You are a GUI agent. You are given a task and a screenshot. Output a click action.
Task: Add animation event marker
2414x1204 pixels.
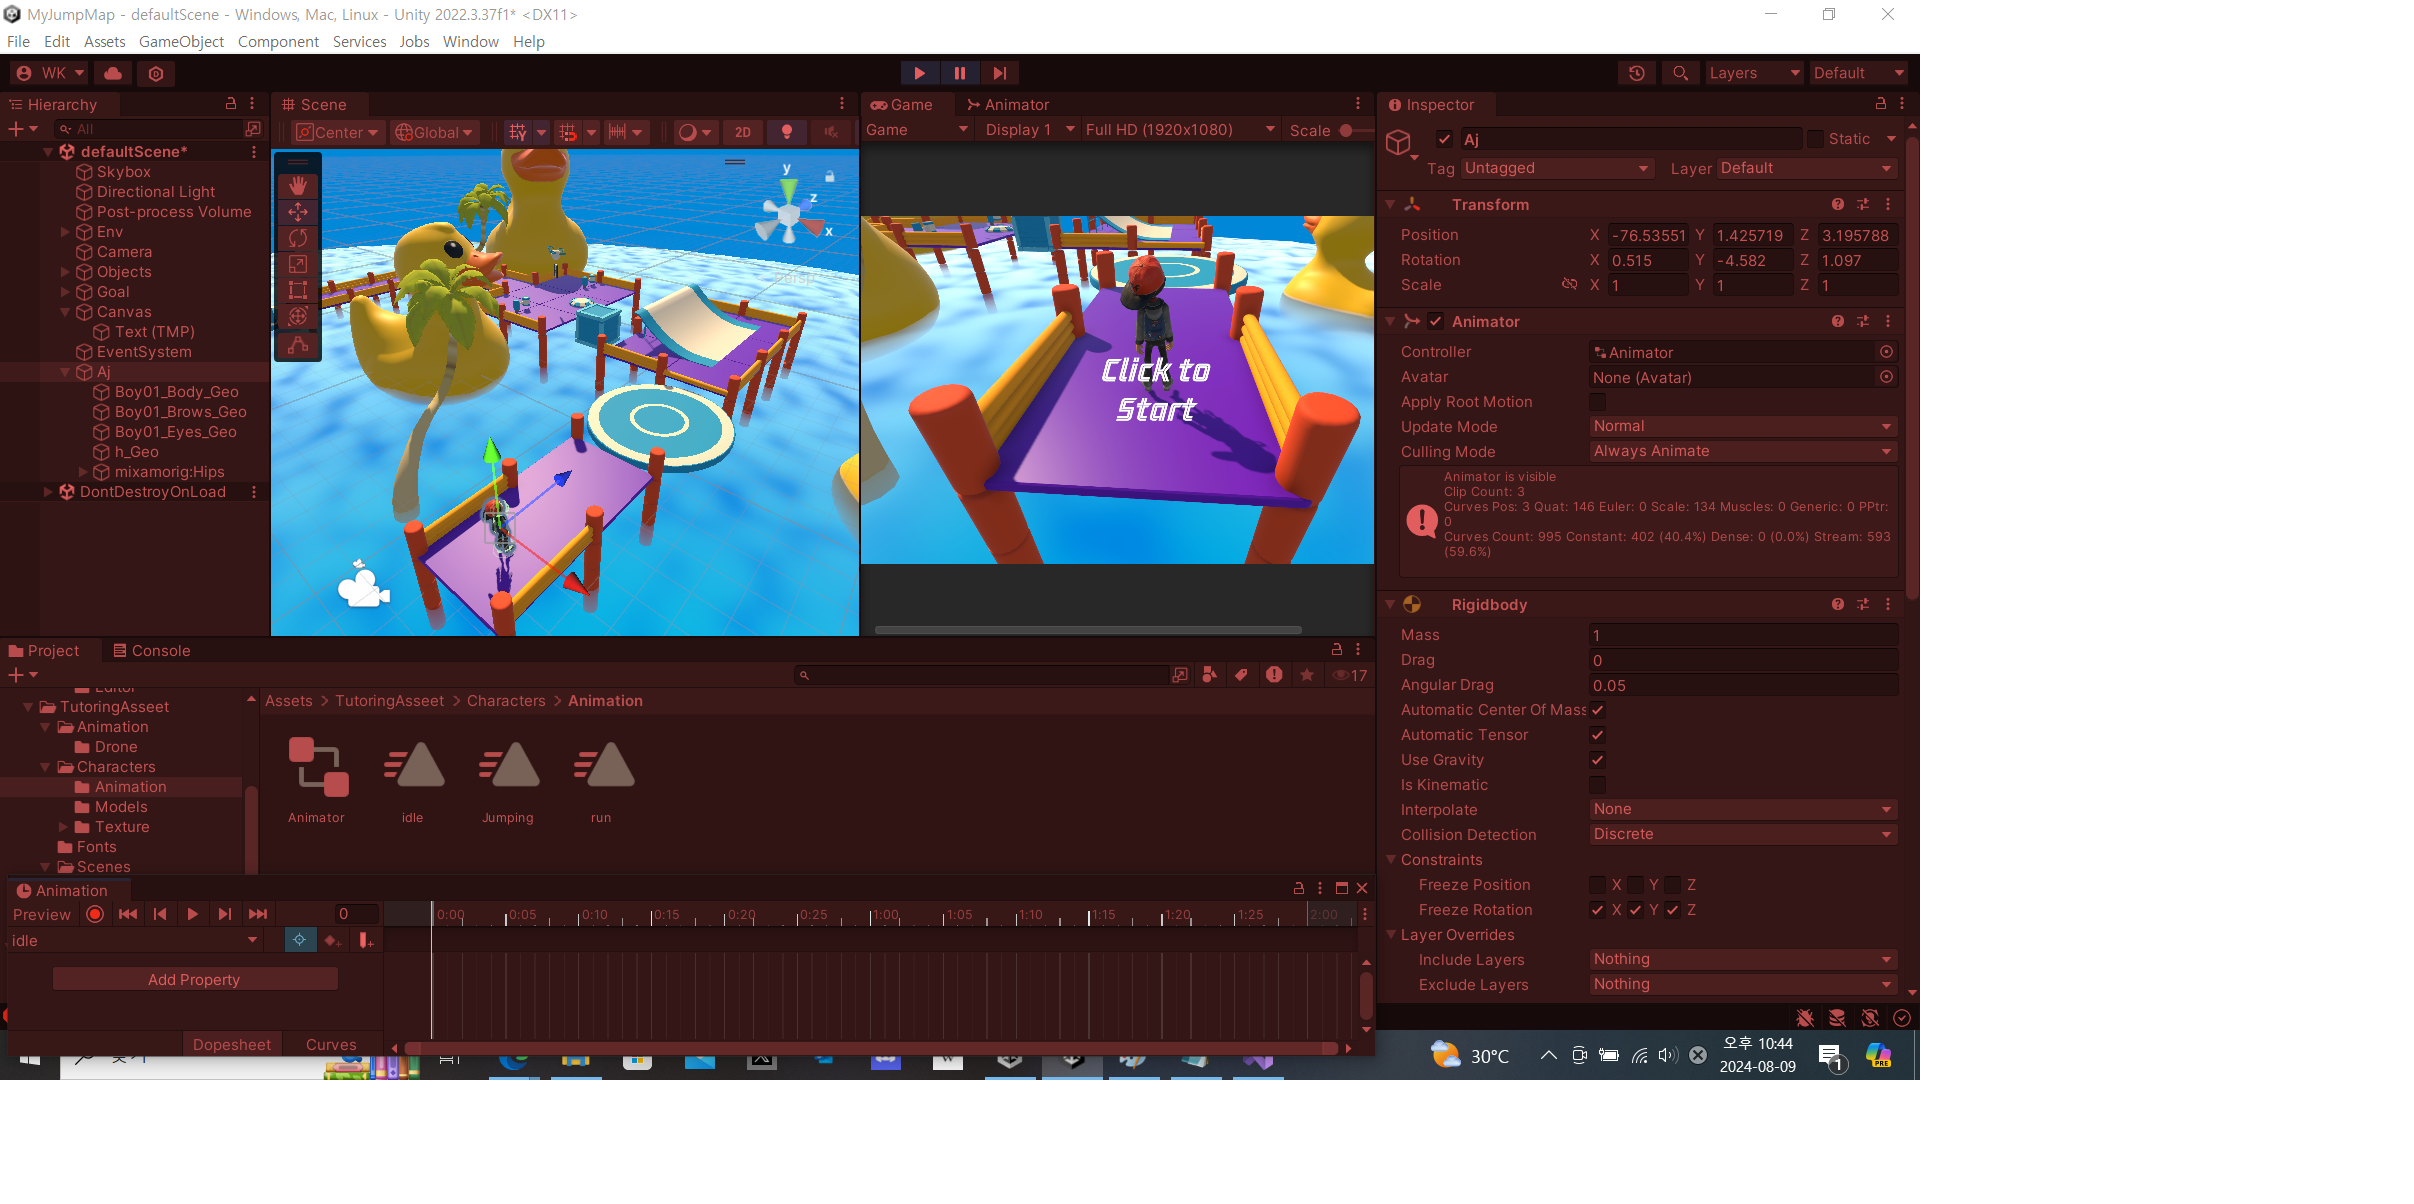366,940
